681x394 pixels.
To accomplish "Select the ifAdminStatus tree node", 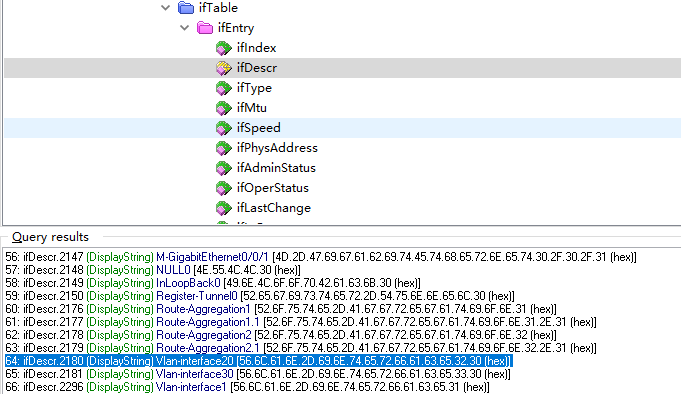I will [x=276, y=168].
